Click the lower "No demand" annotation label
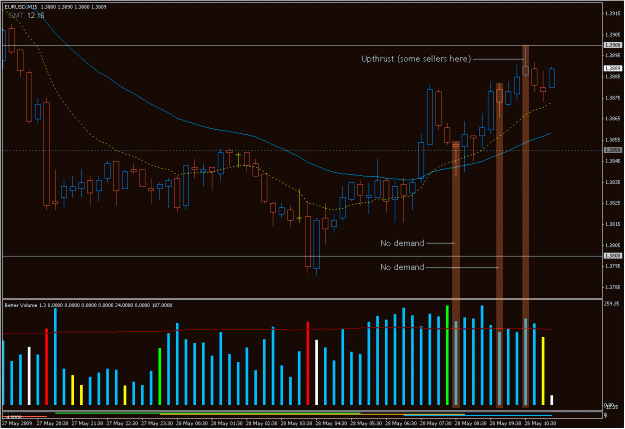This screenshot has height=429, width=625. coord(402,267)
